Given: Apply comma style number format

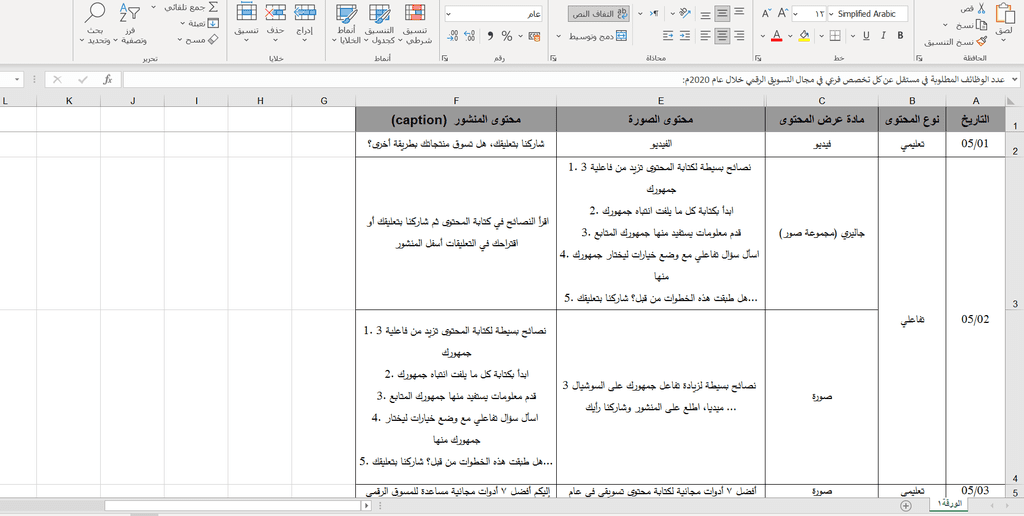Looking at the screenshot, I should 489,36.
